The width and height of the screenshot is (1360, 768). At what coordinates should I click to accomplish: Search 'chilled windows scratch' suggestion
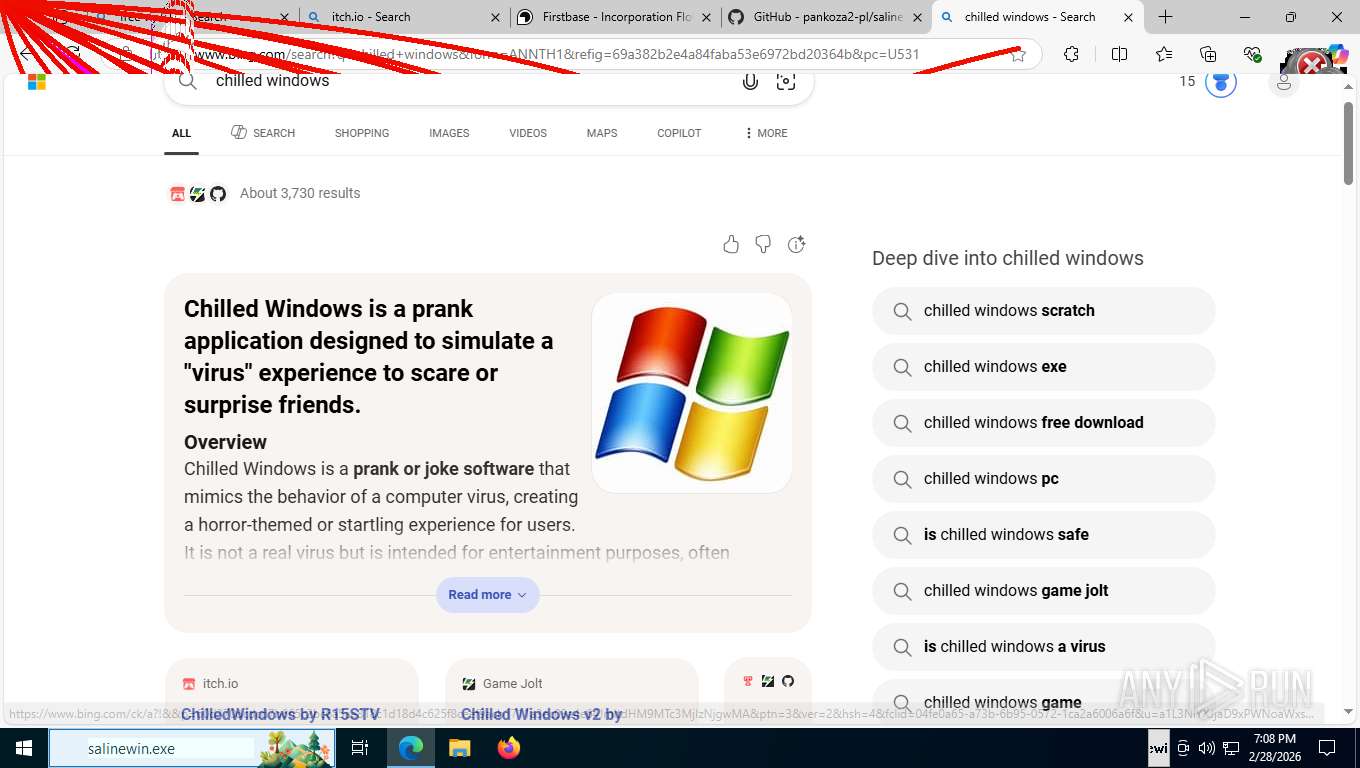(1043, 311)
